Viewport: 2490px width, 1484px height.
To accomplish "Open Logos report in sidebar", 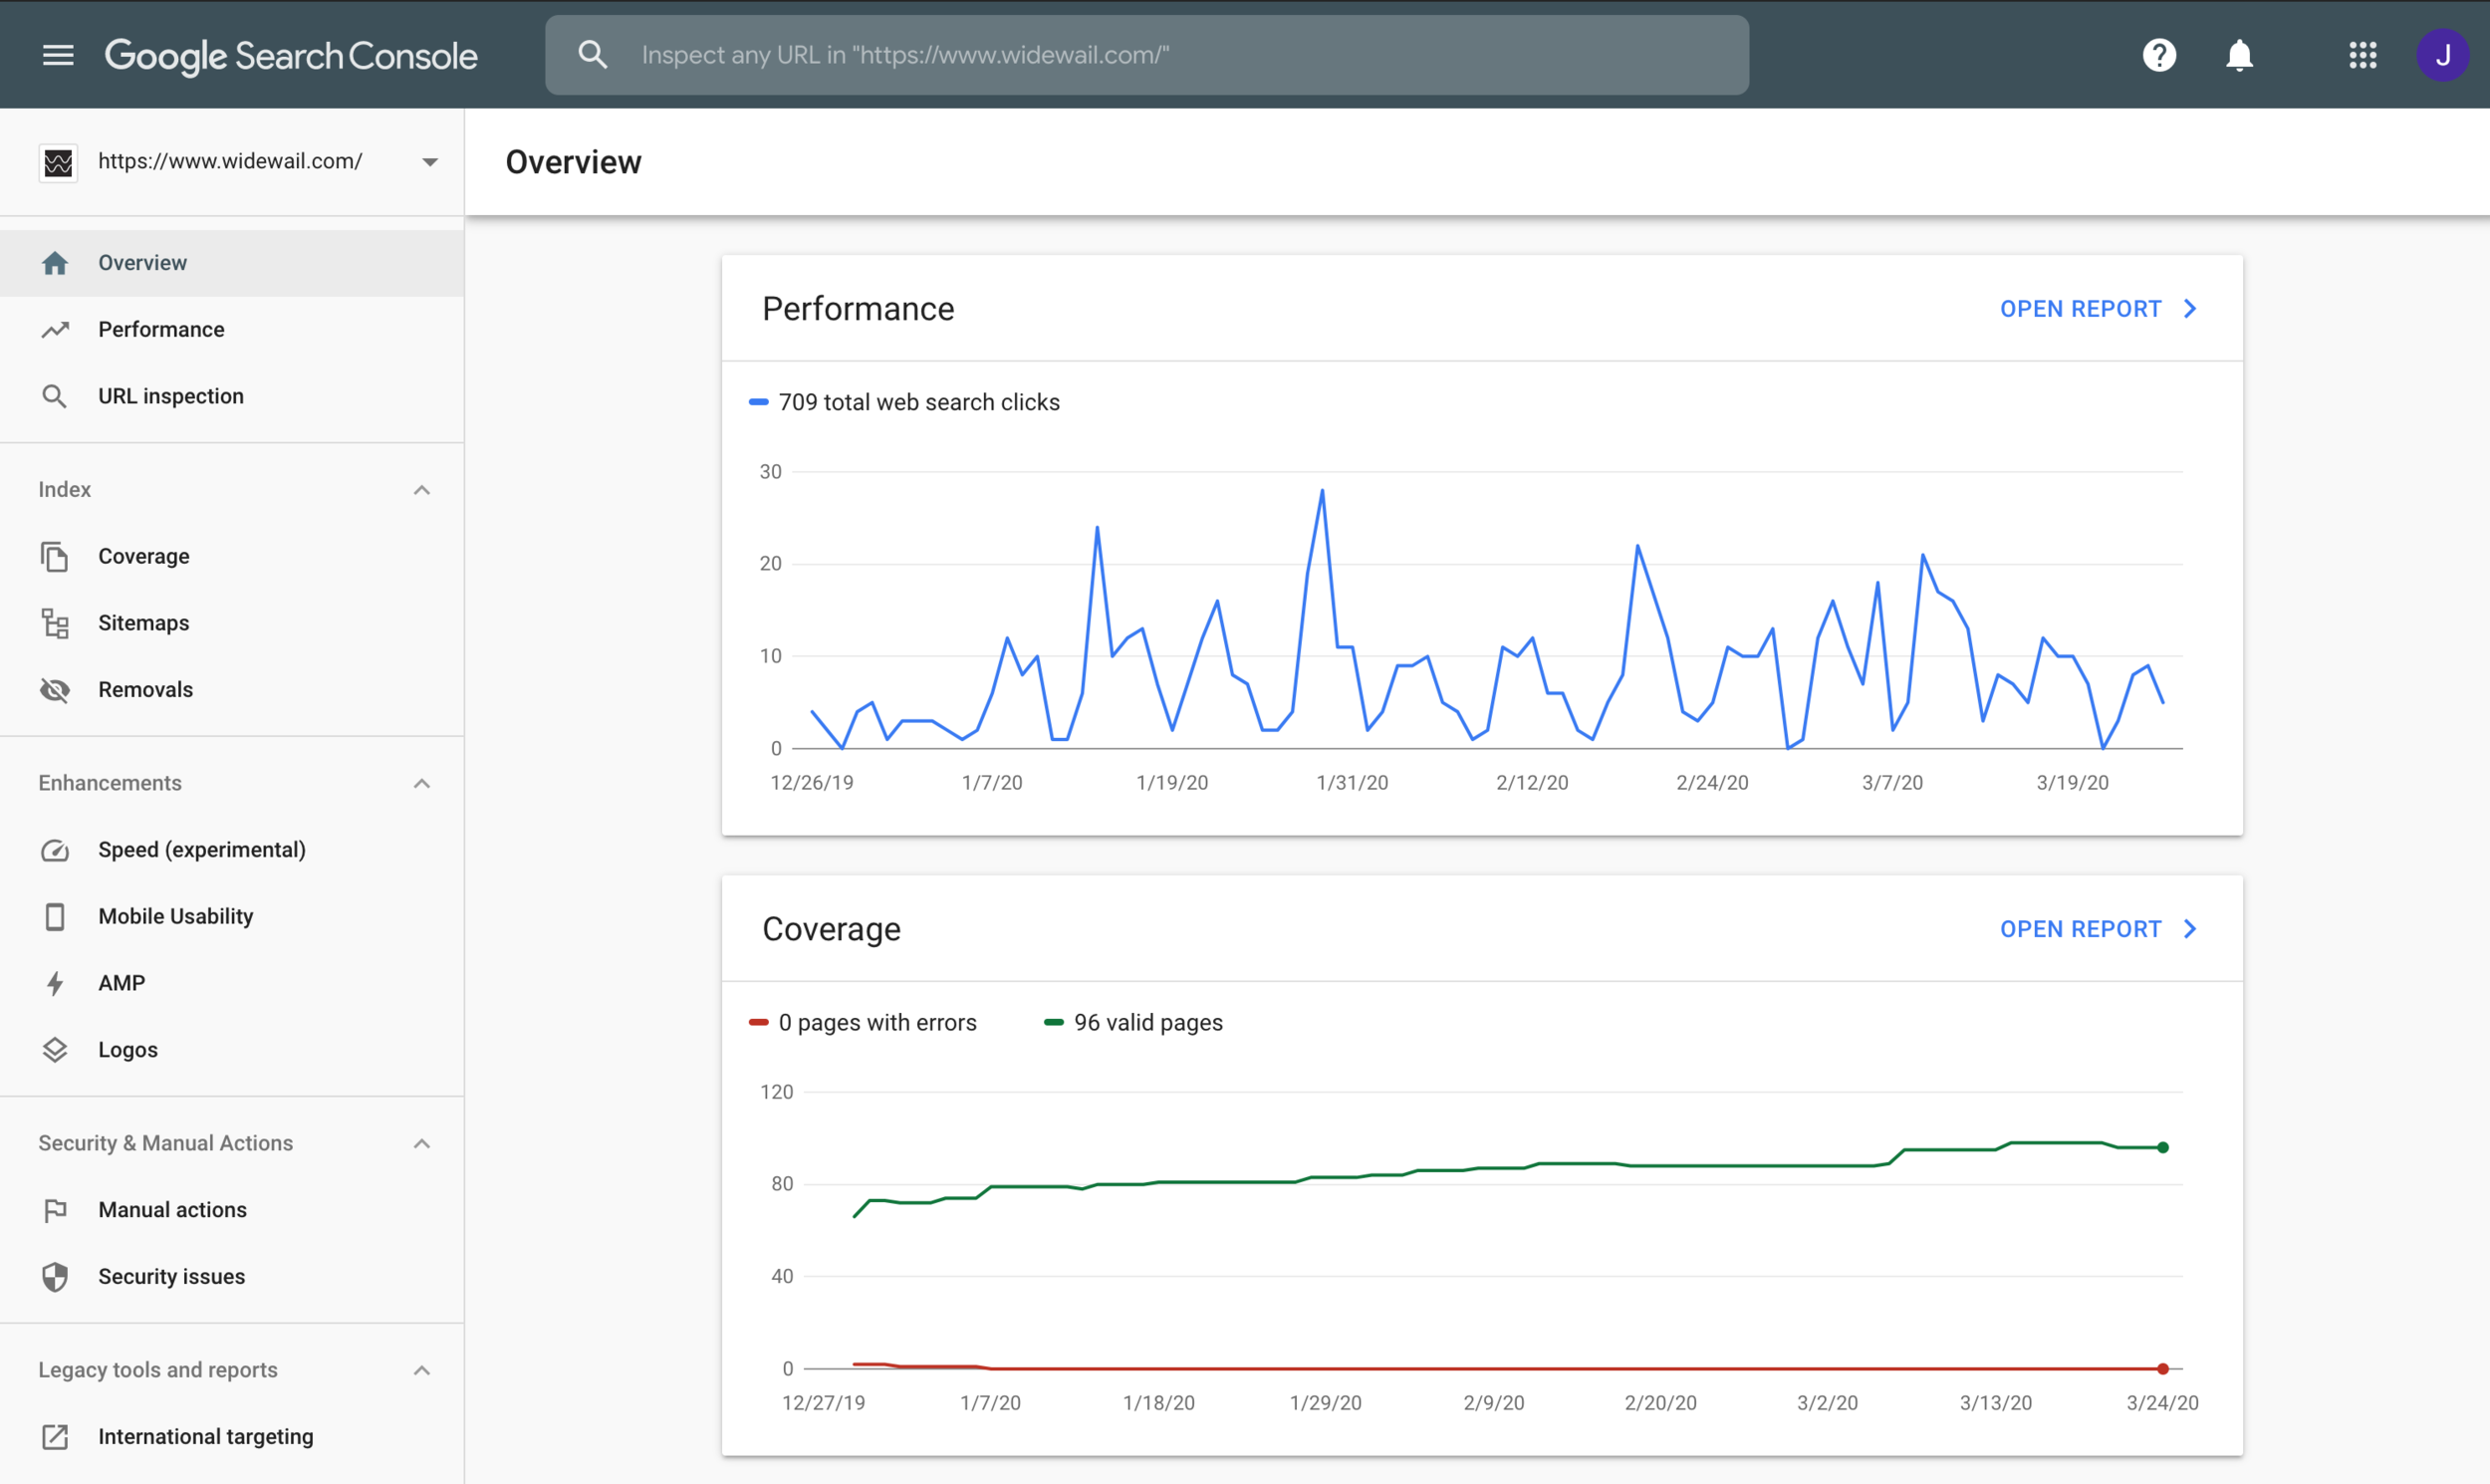I will coord(232,1050).
